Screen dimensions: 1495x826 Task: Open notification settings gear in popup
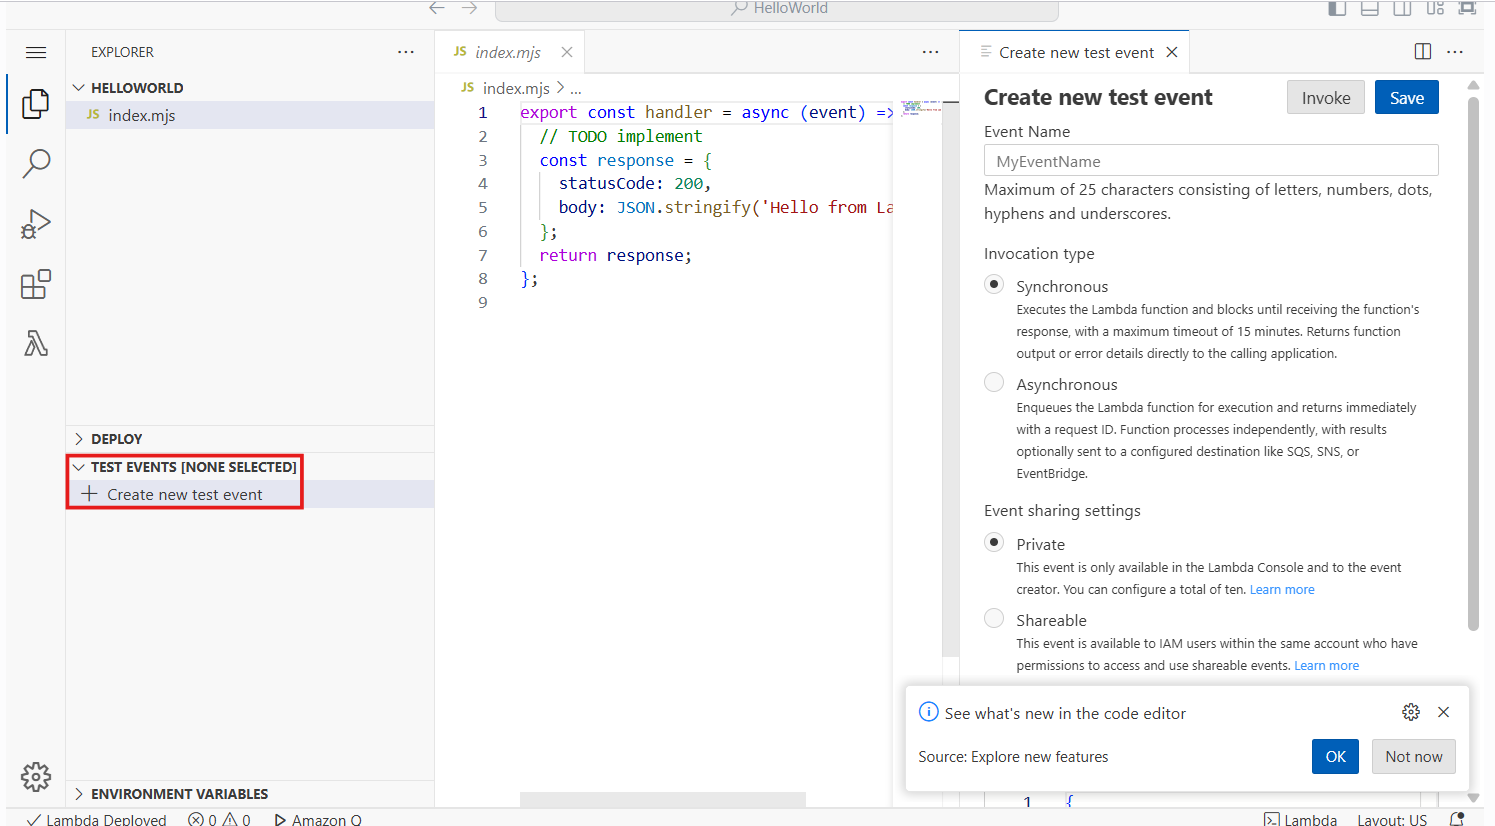pyautogui.click(x=1411, y=712)
